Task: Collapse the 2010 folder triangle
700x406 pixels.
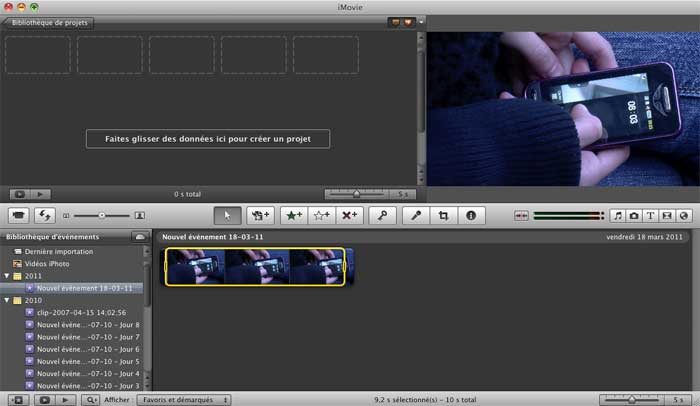Action: coord(7,300)
